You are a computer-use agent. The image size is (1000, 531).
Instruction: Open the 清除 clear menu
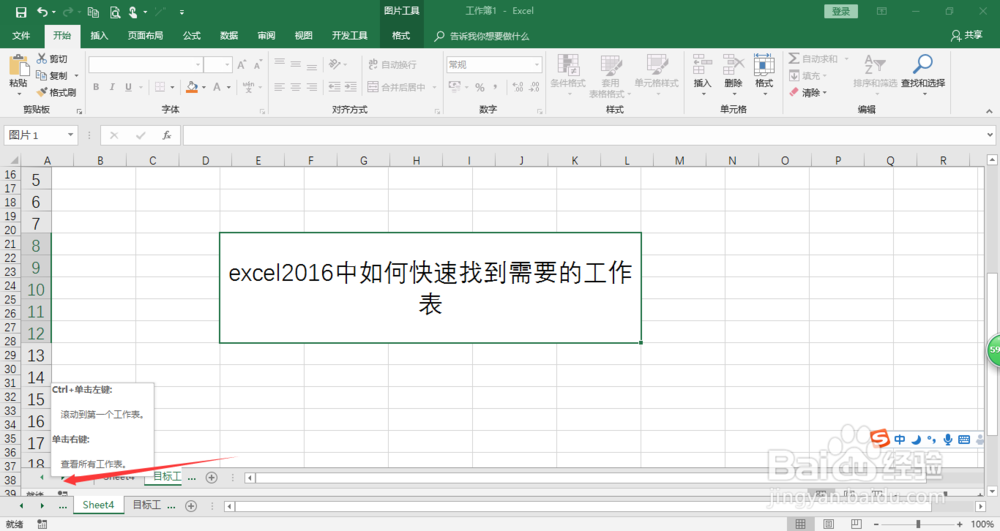807,92
